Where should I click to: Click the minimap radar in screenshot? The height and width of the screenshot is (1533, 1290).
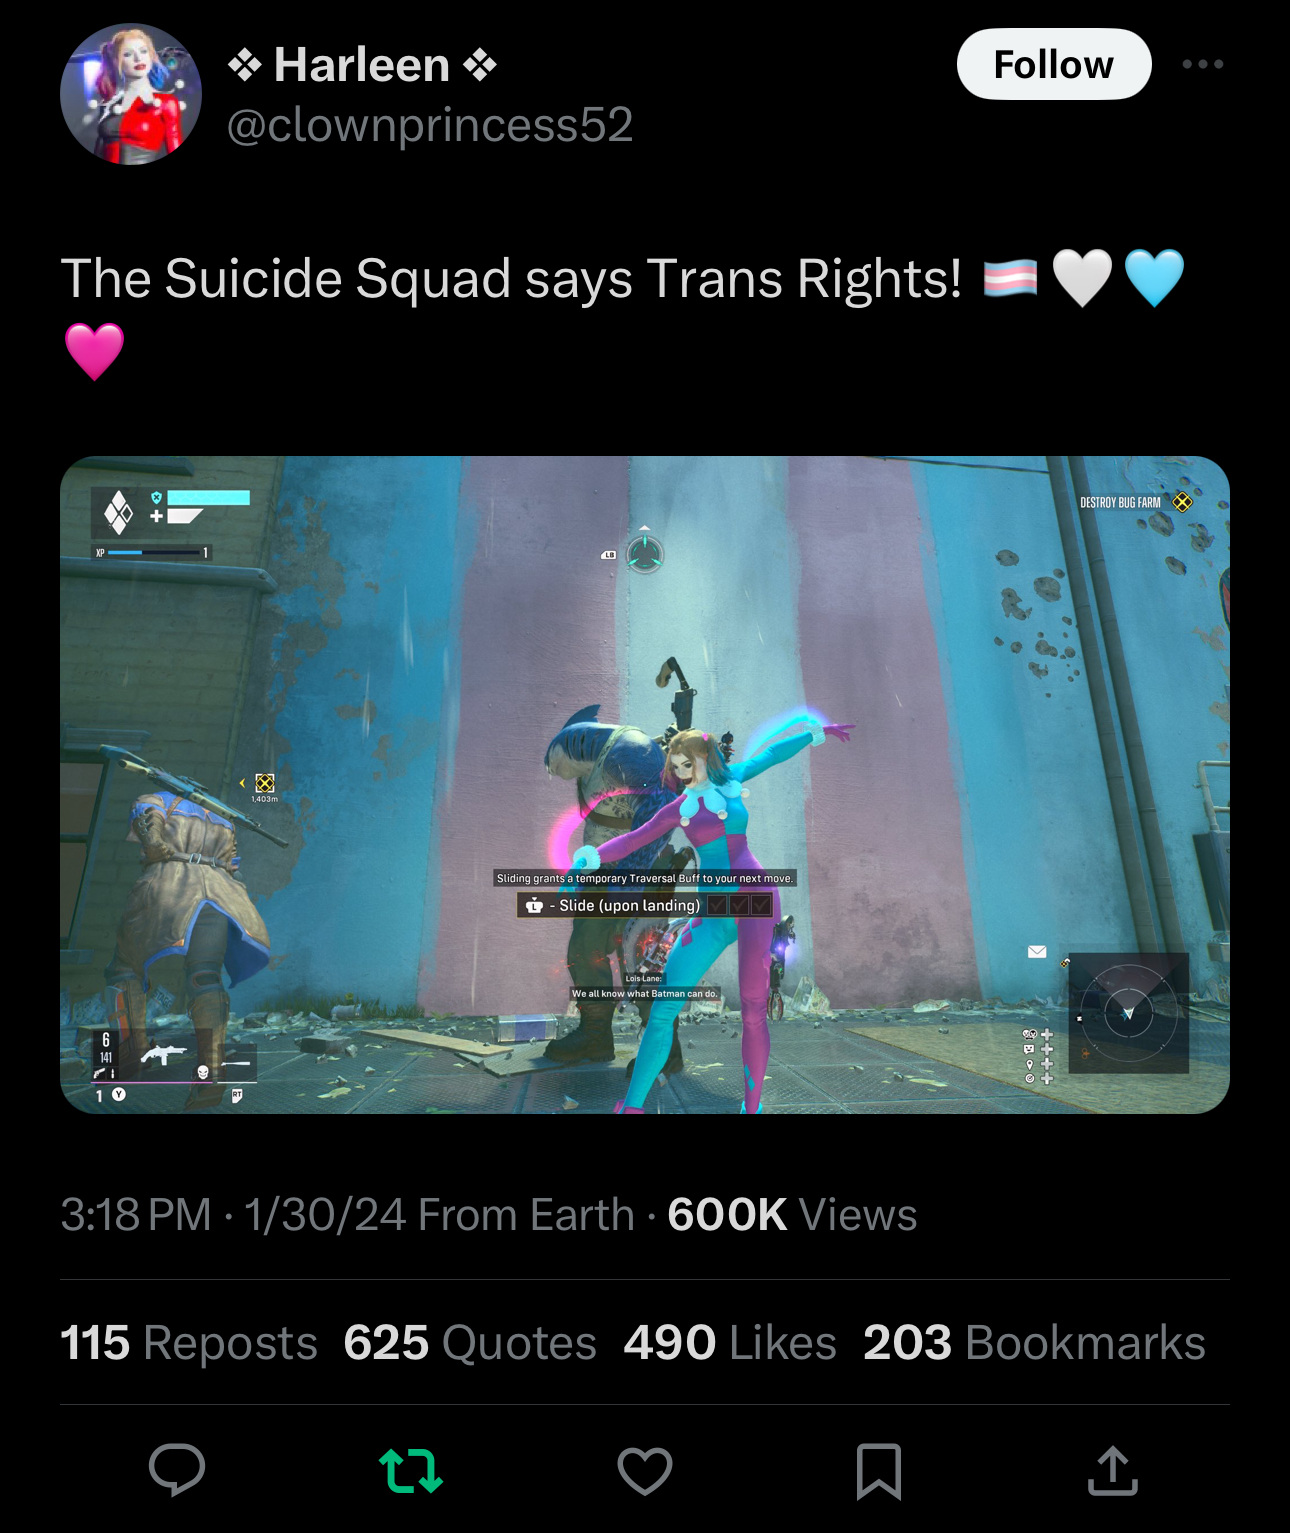(x=1128, y=1013)
